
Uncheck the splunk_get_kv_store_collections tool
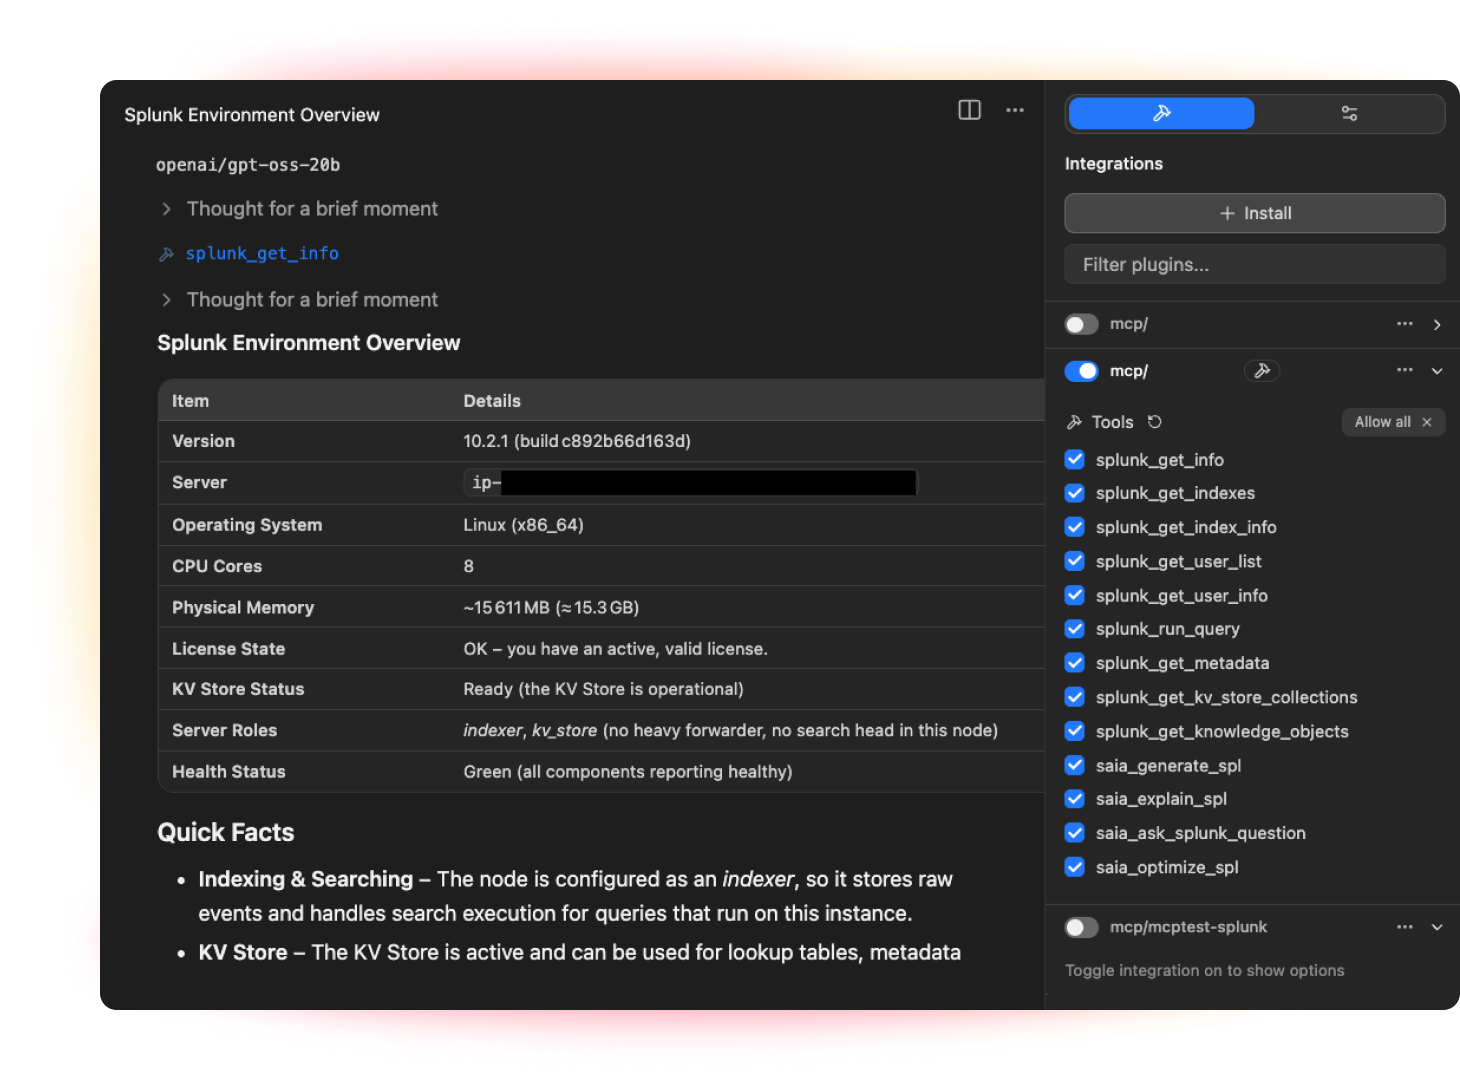[x=1075, y=697]
